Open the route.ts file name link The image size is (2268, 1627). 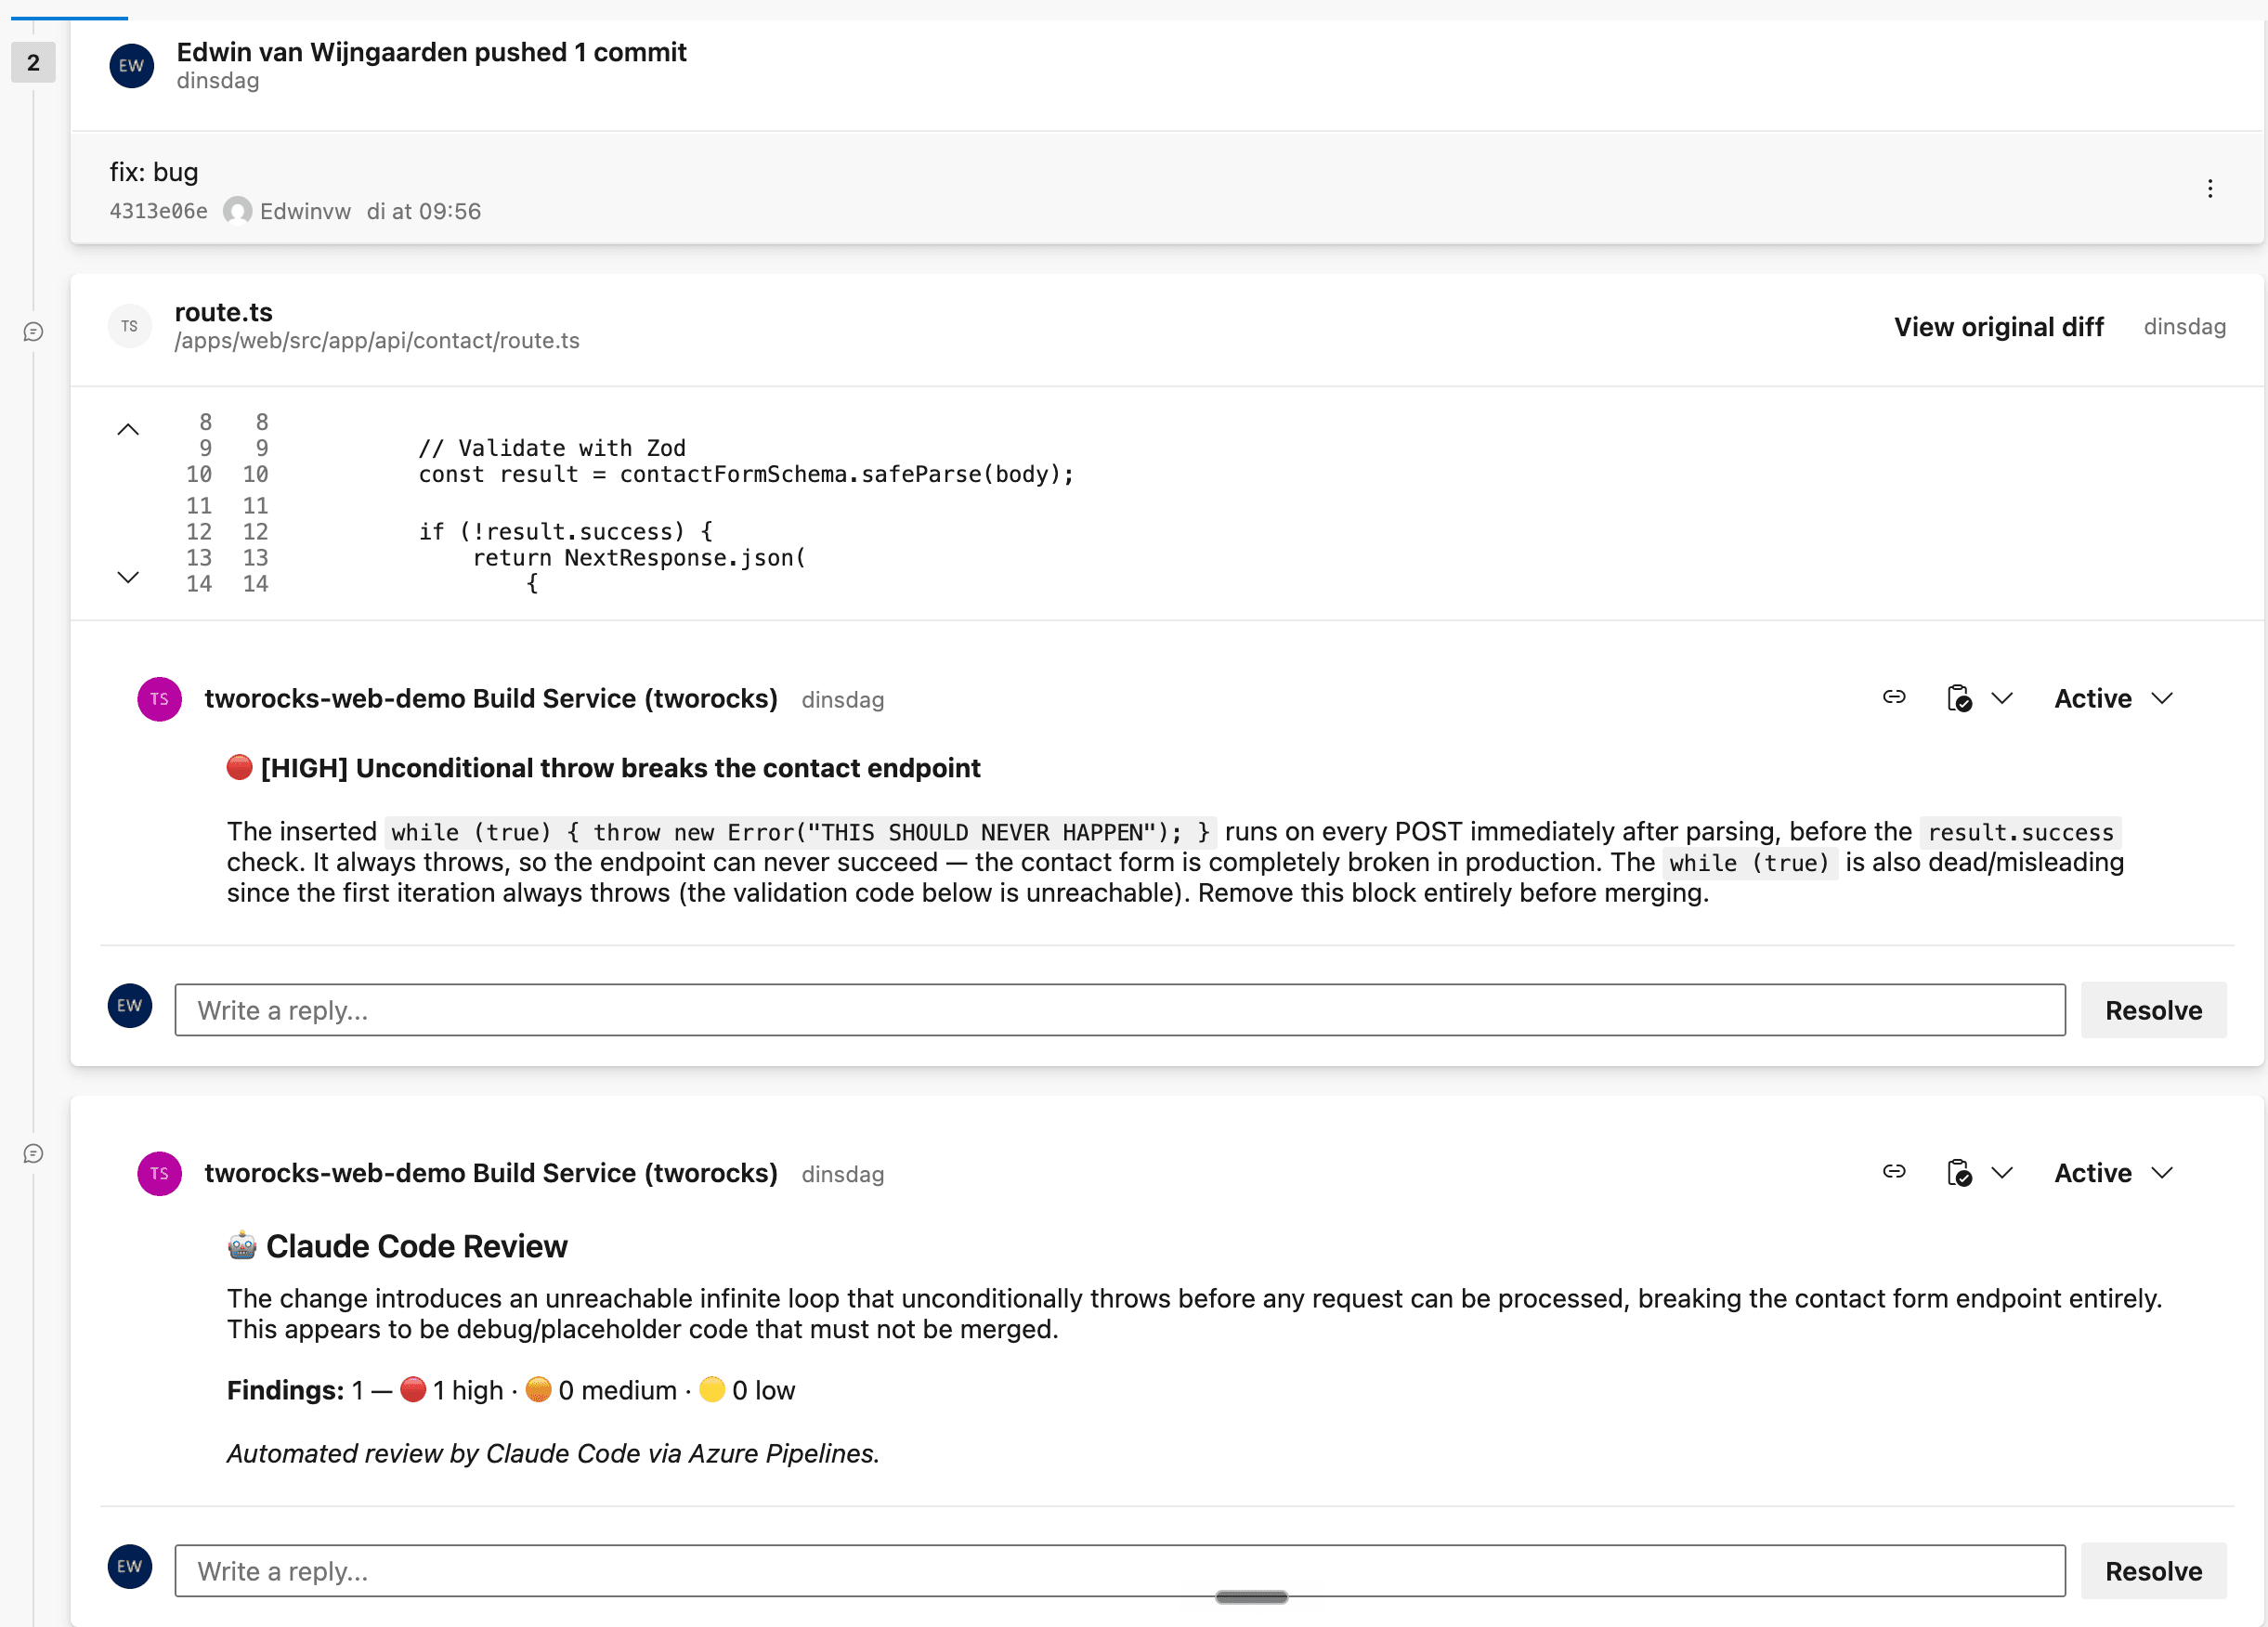point(223,312)
